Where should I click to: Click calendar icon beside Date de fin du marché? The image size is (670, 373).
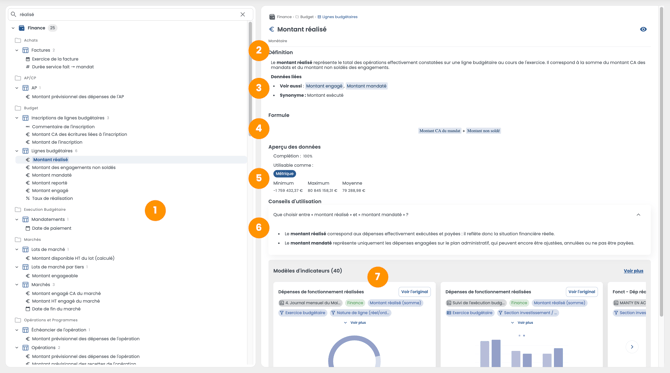(x=28, y=308)
